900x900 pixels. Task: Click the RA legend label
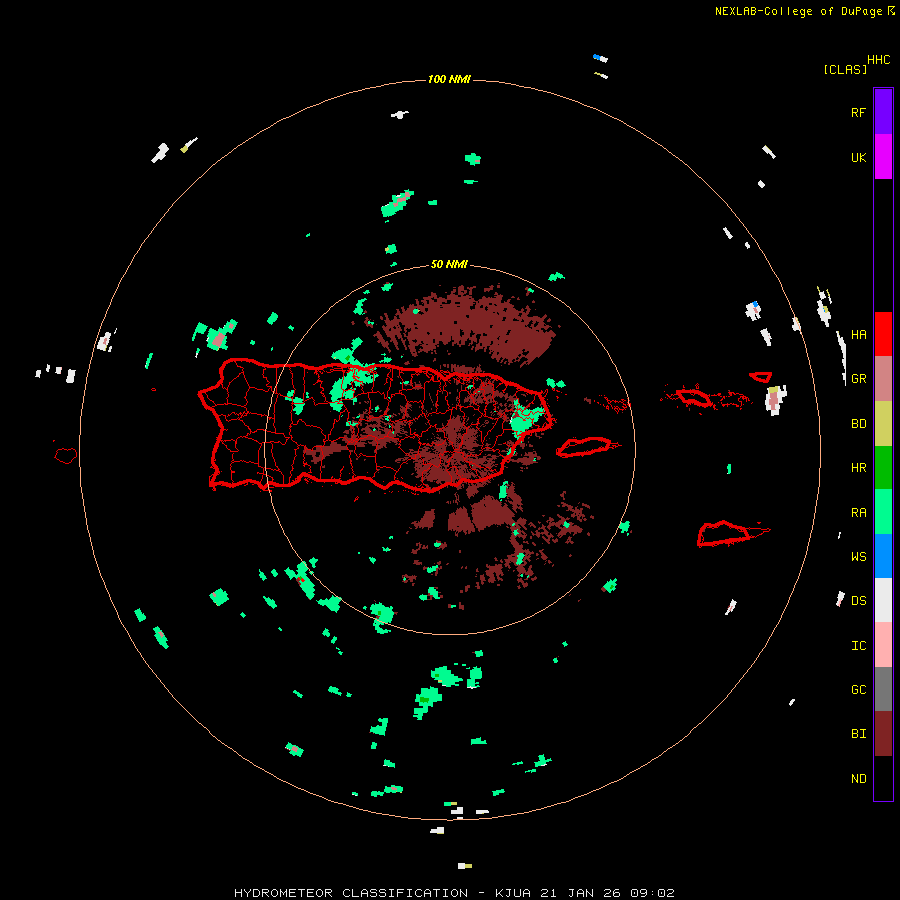pyautogui.click(x=858, y=513)
